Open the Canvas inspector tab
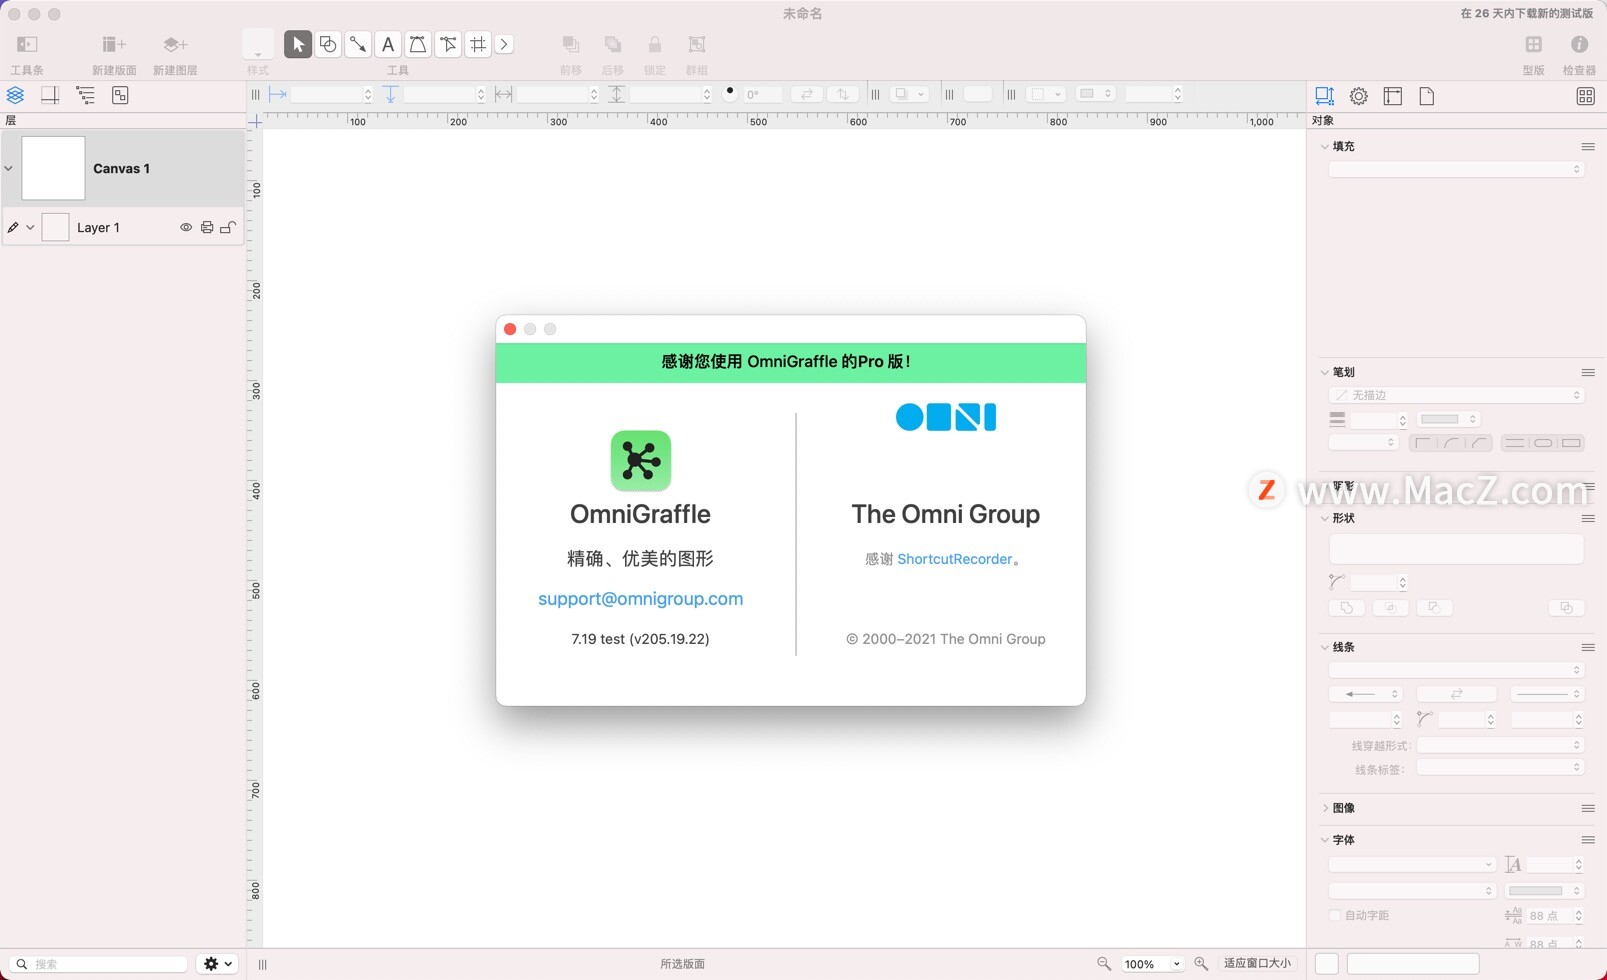This screenshot has height=980, width=1607. pyautogui.click(x=1392, y=96)
